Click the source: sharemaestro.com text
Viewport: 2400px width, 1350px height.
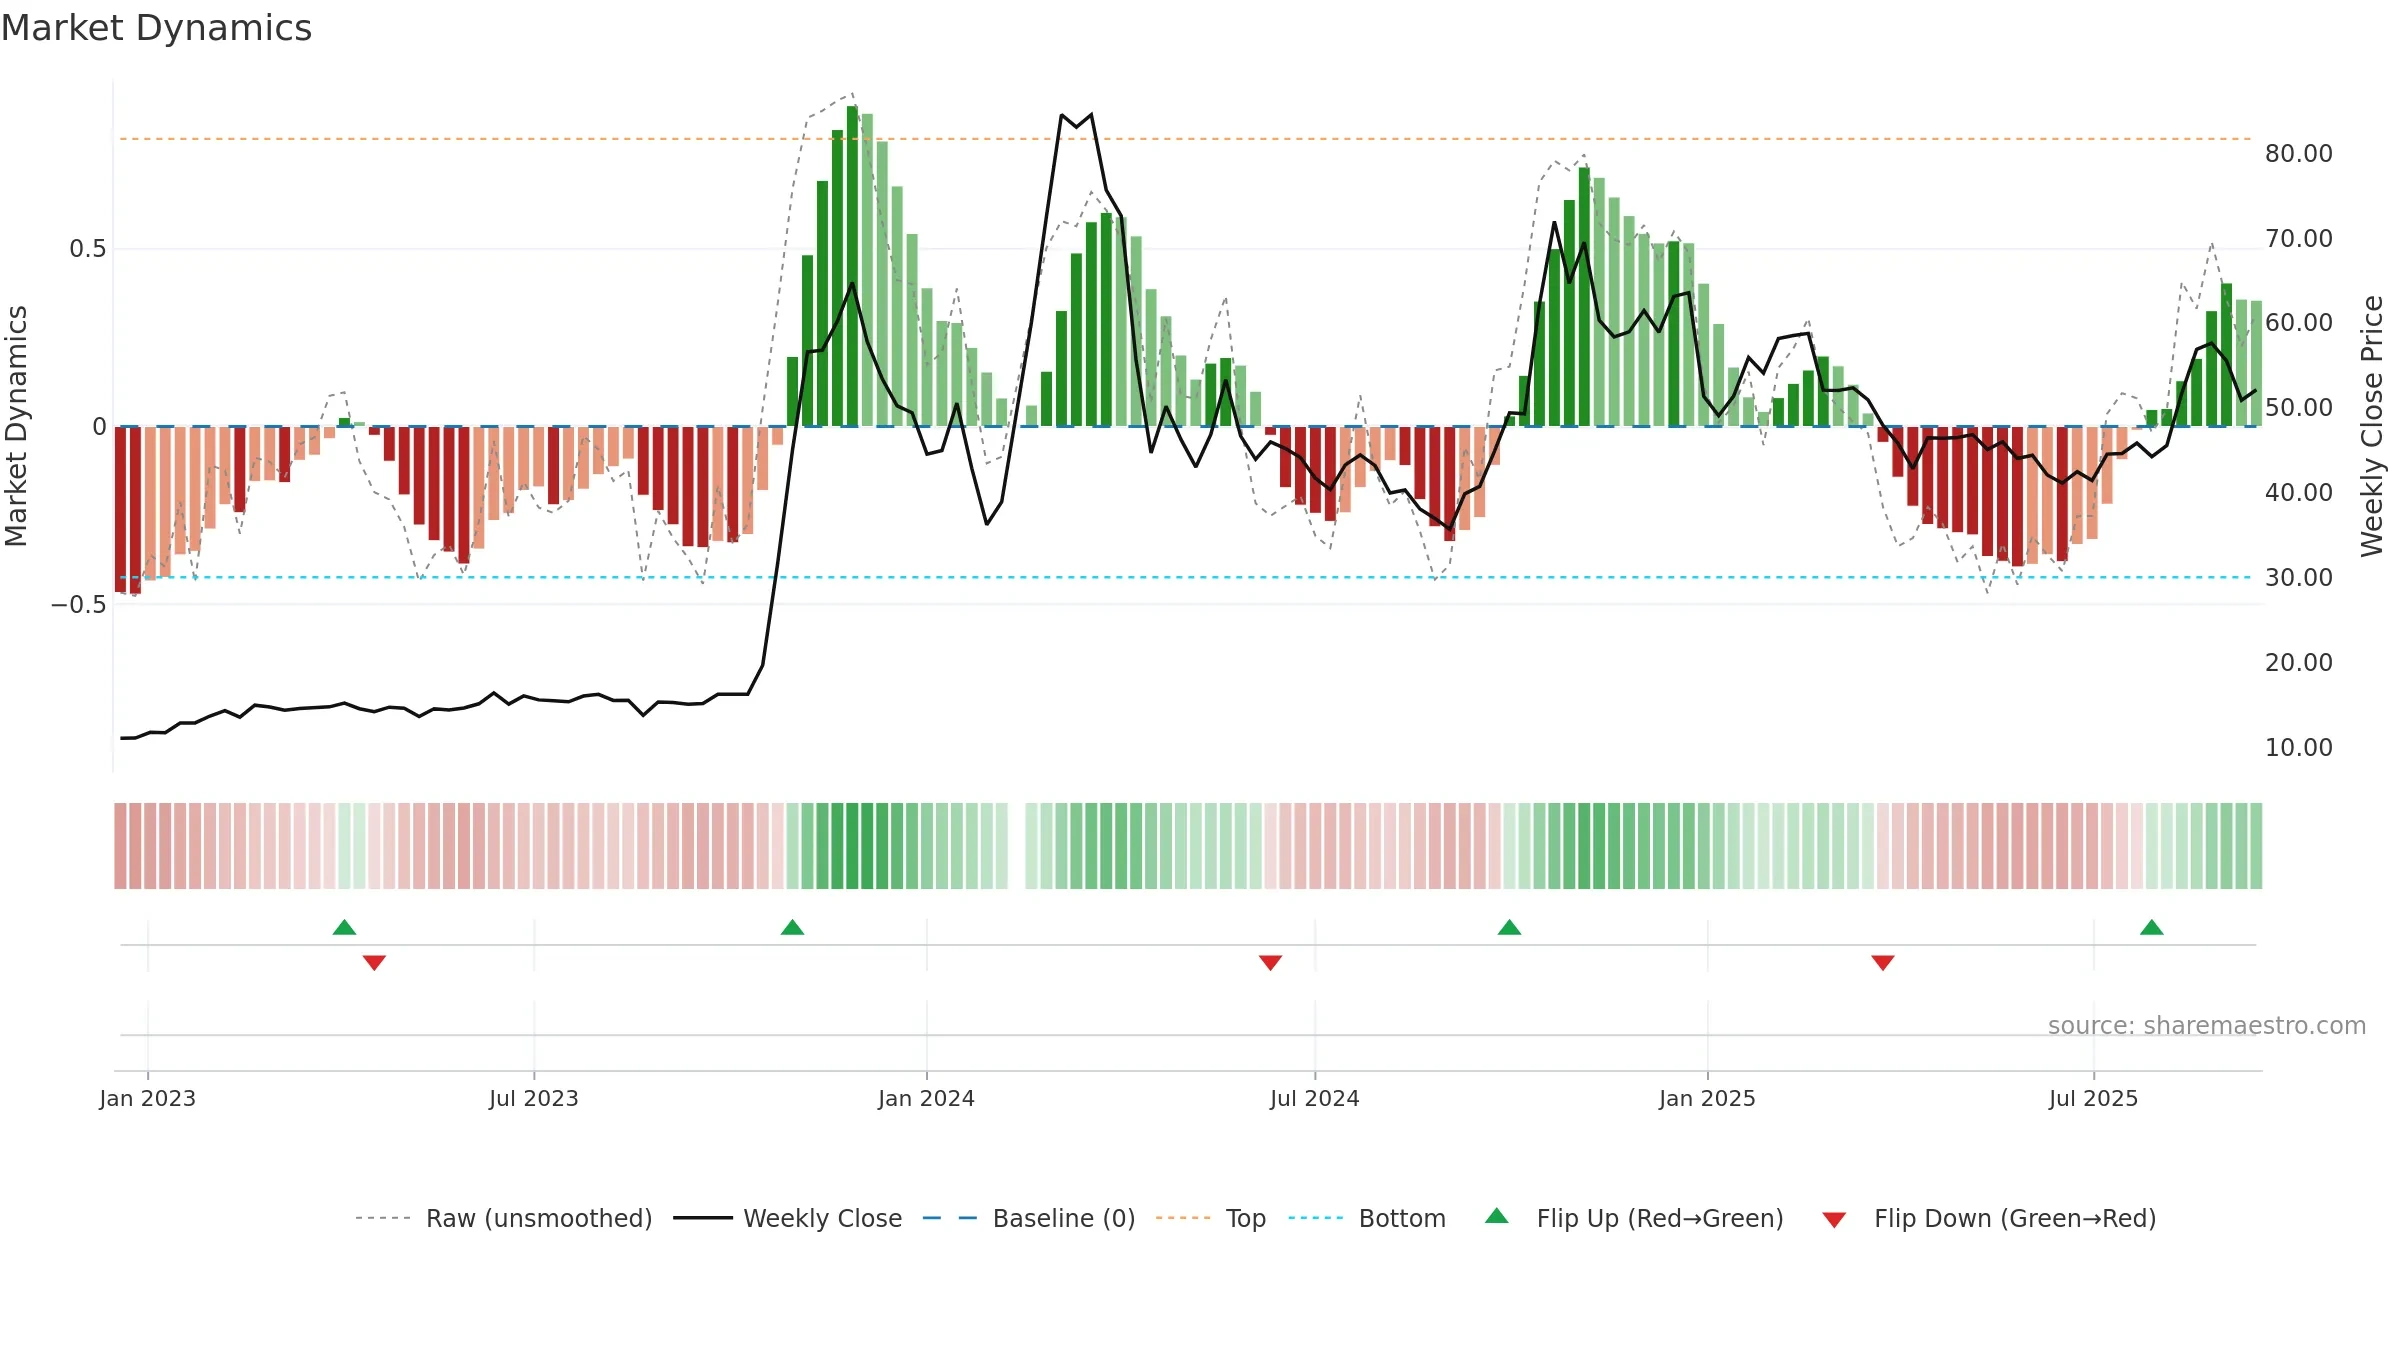pyautogui.click(x=2207, y=1025)
